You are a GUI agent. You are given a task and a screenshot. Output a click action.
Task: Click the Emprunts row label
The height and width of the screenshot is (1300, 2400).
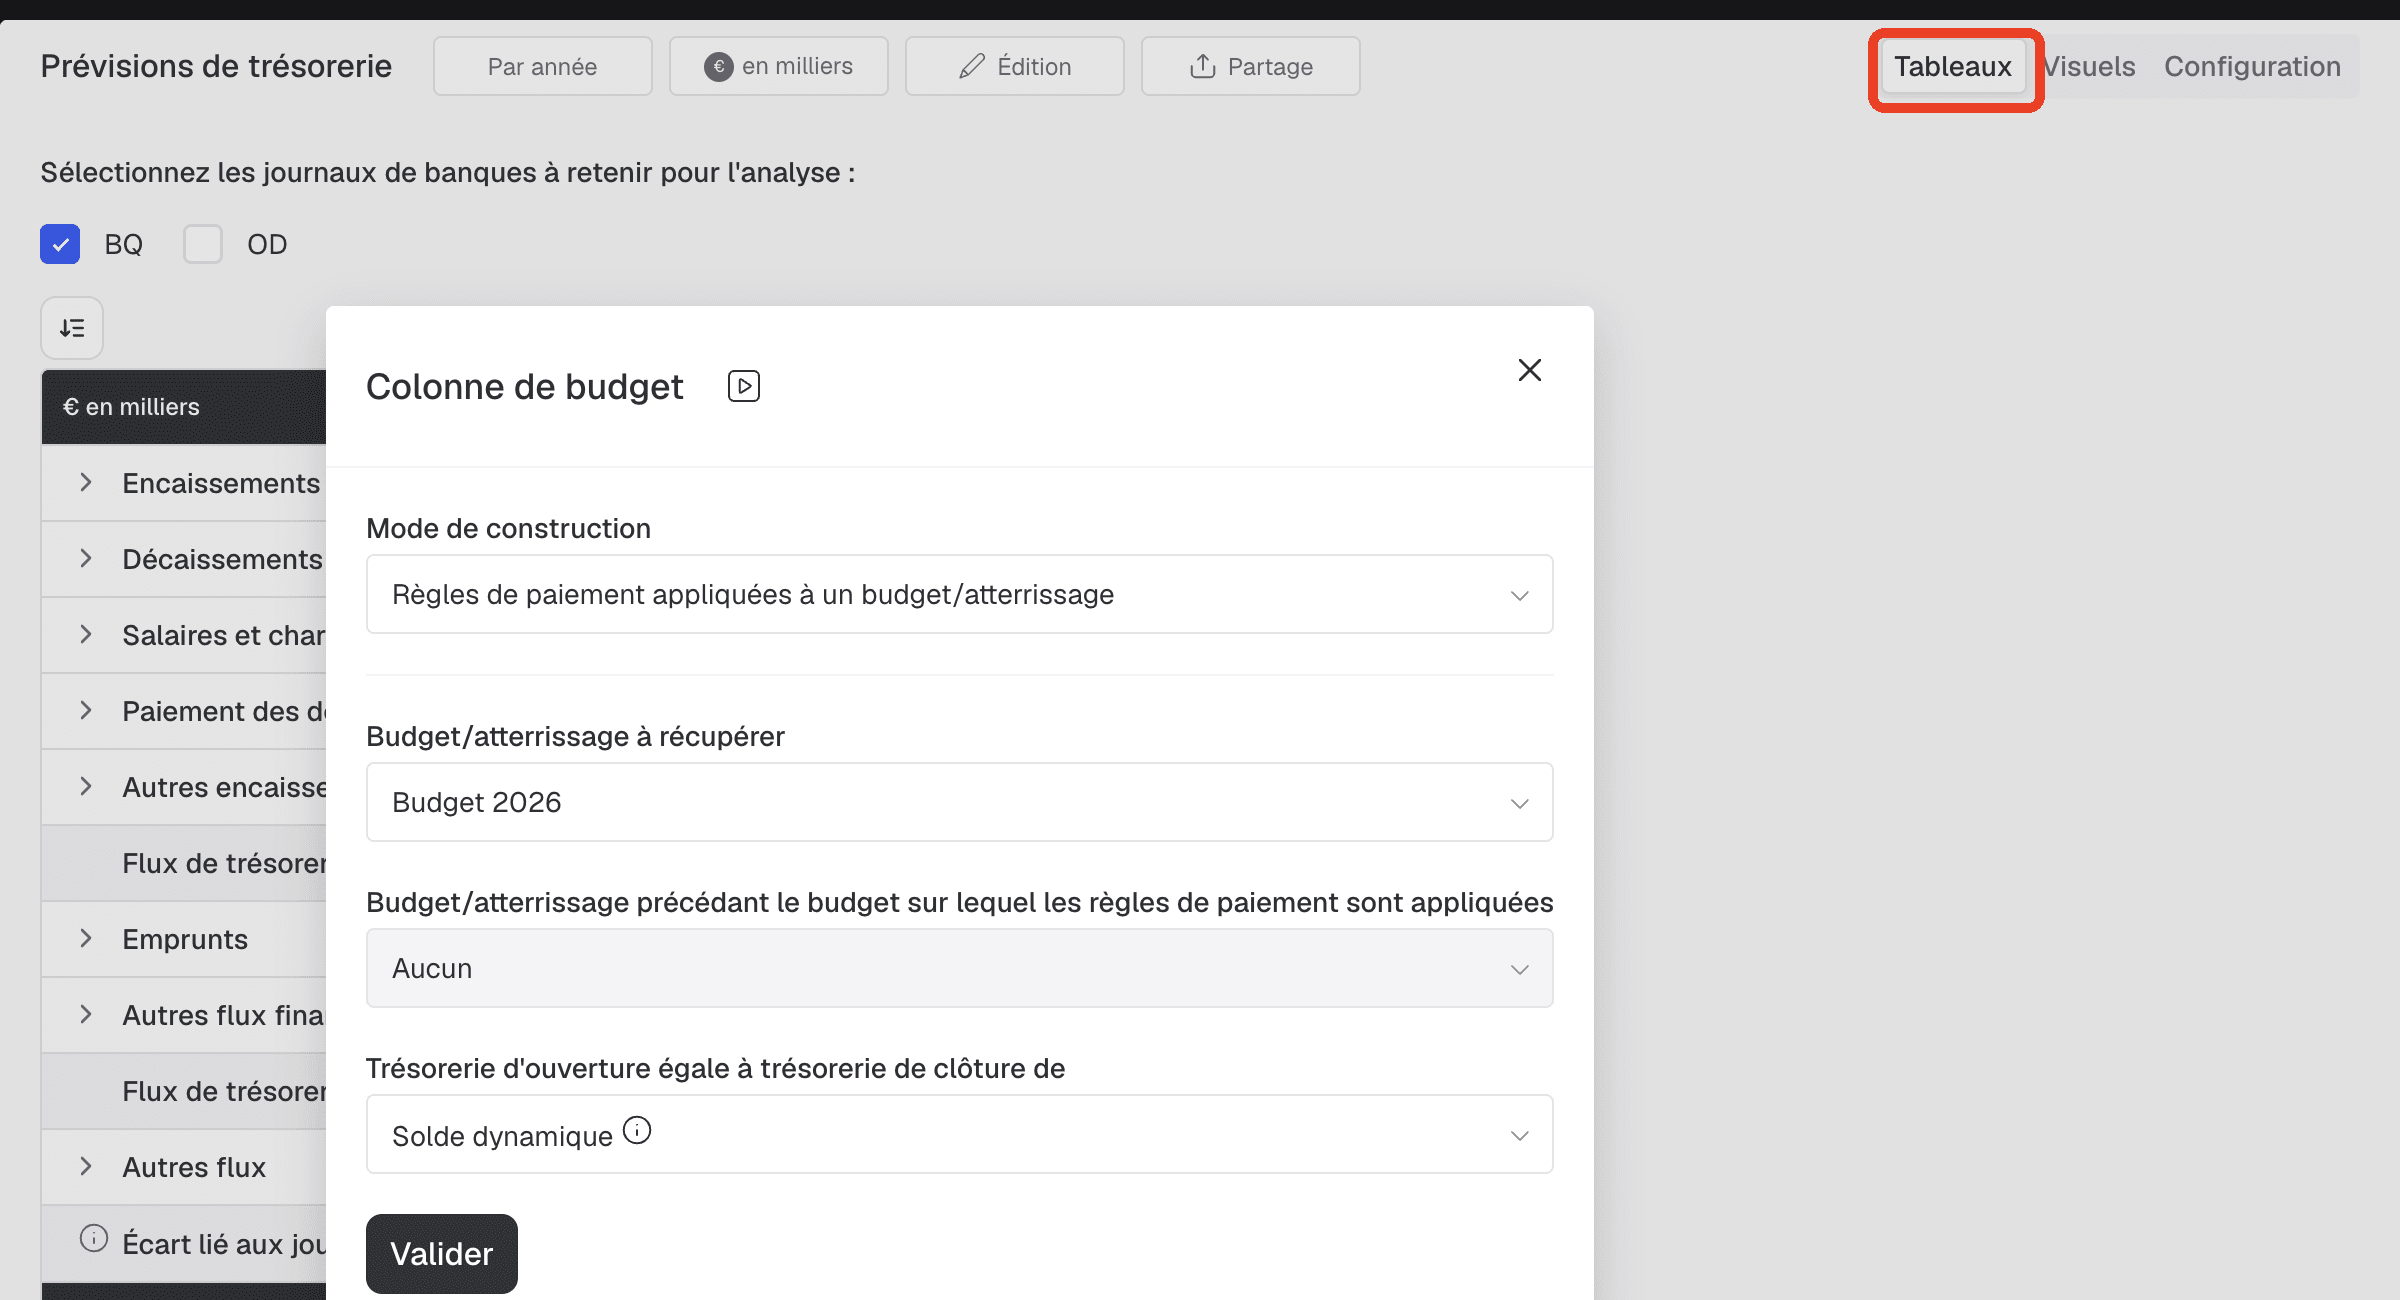coord(185,939)
